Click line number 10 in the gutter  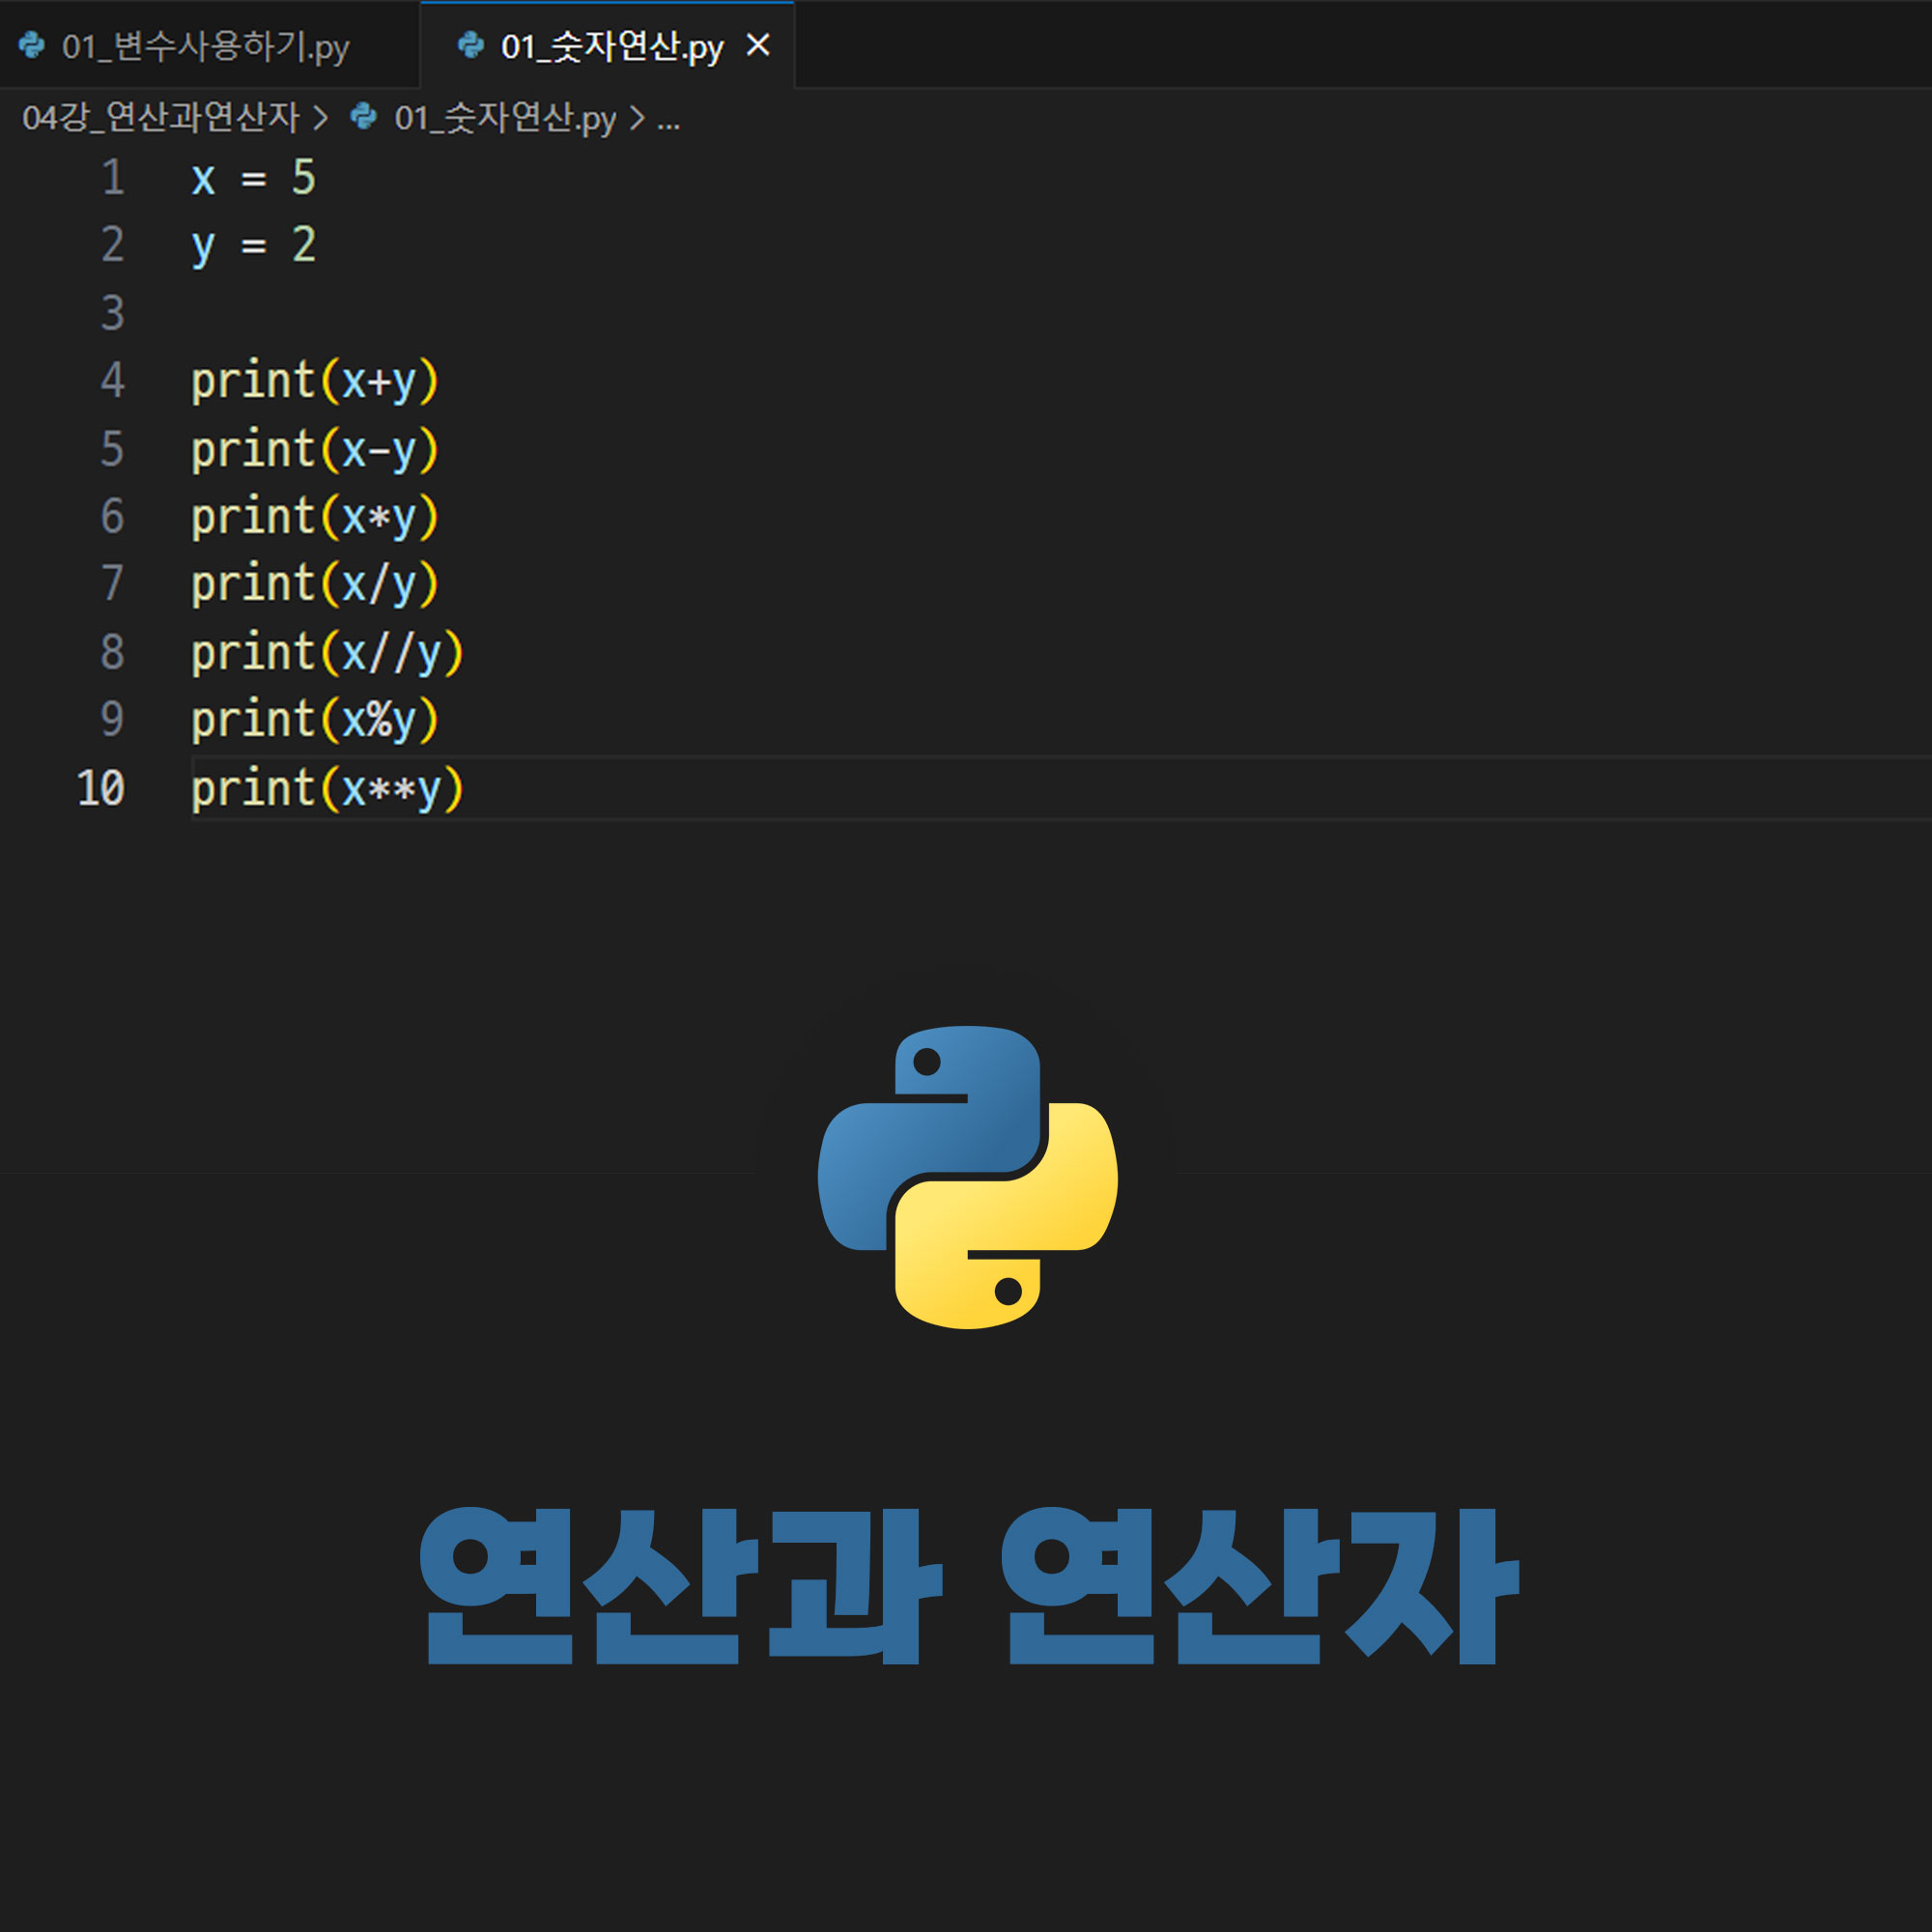(101, 788)
